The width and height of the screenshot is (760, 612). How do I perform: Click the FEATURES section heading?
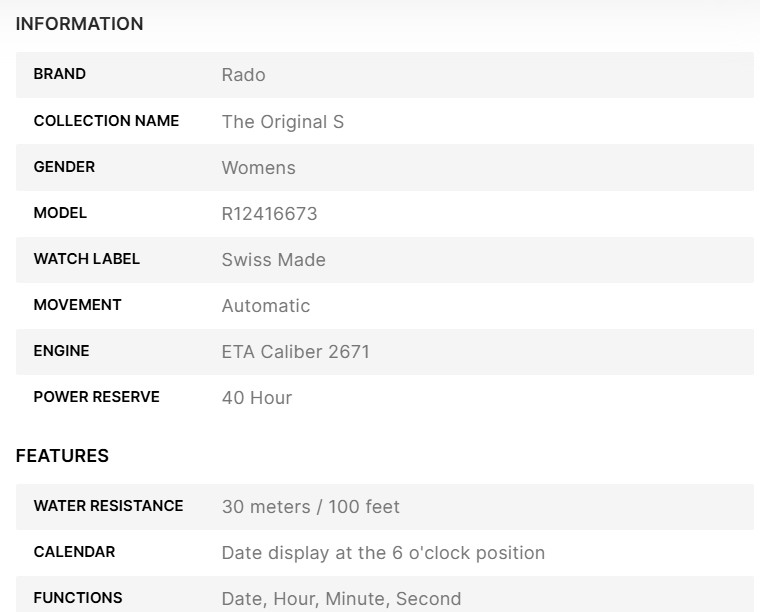(62, 456)
